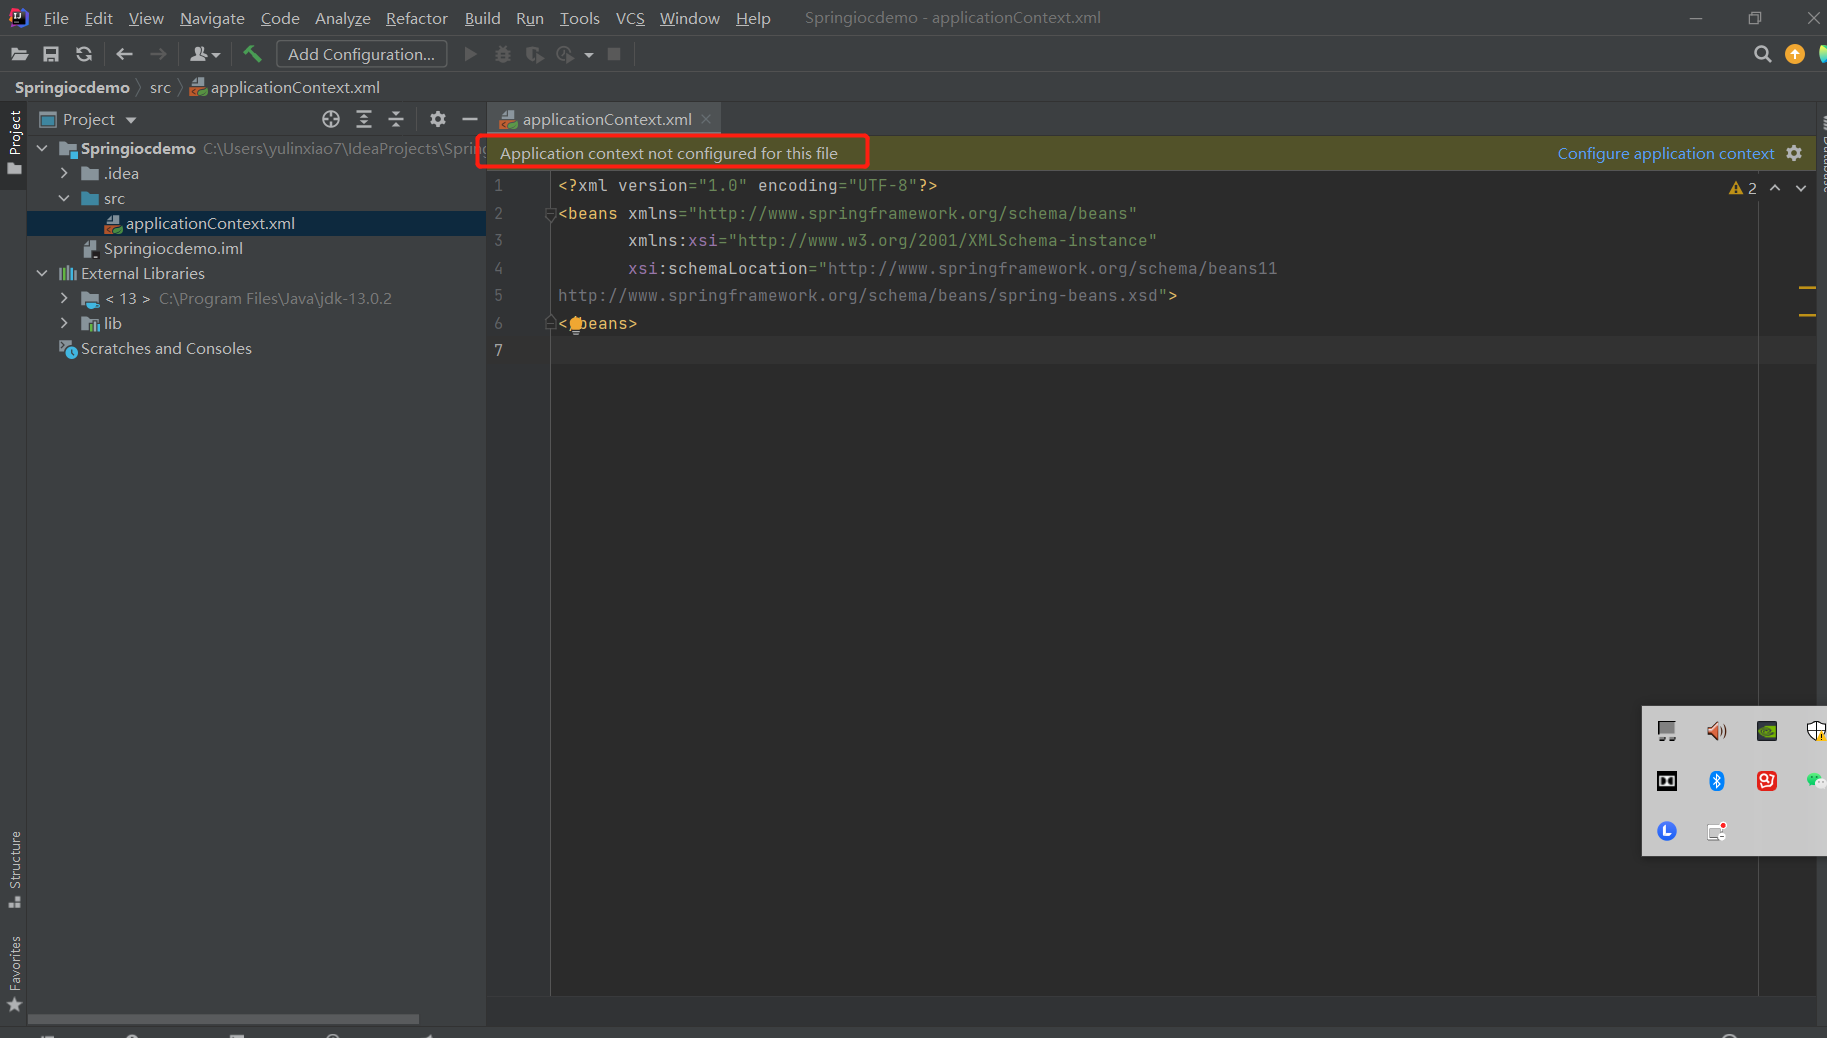The image size is (1827, 1038).
Task: Open the VCS menu
Action: [630, 18]
